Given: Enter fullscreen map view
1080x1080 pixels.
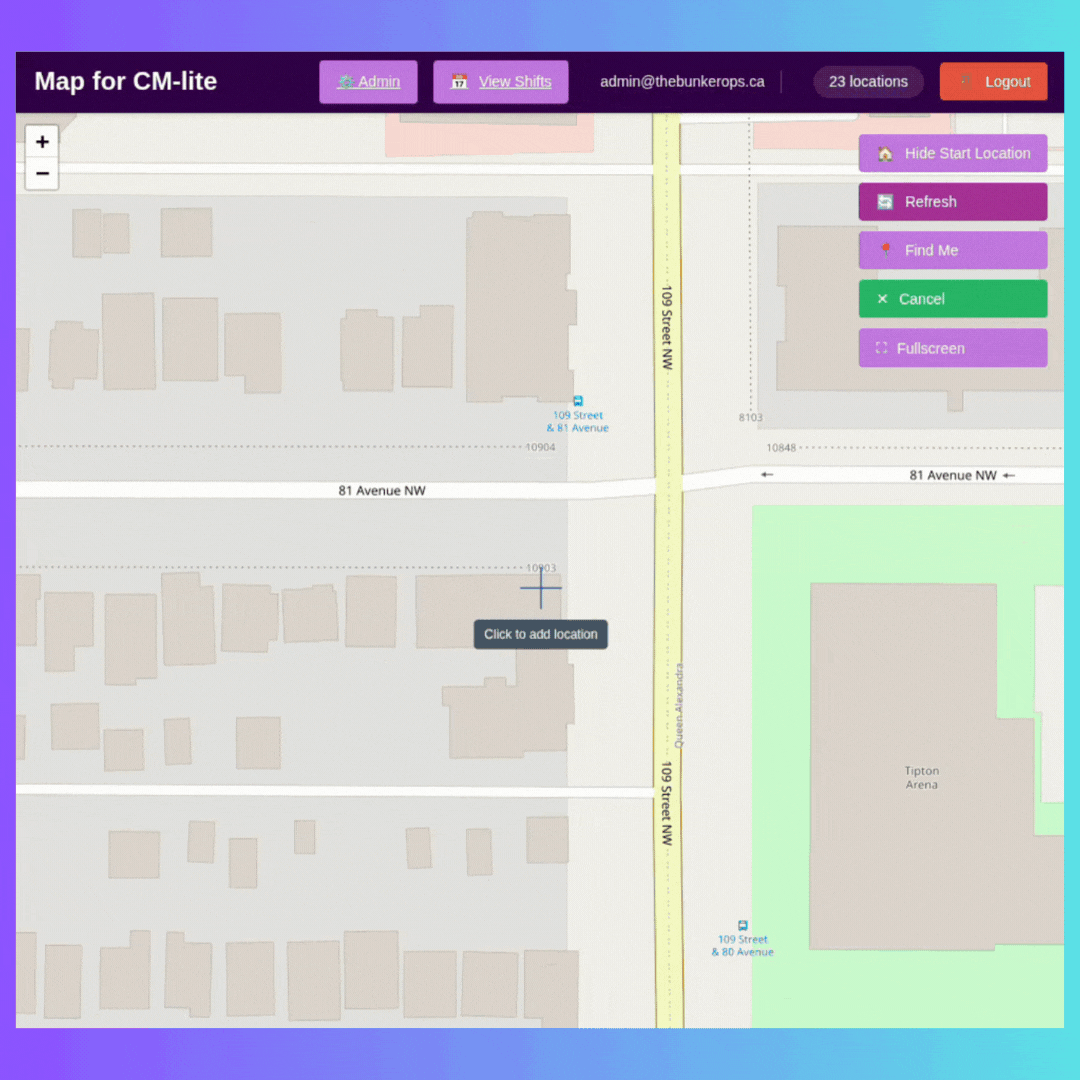Looking at the screenshot, I should click(952, 348).
